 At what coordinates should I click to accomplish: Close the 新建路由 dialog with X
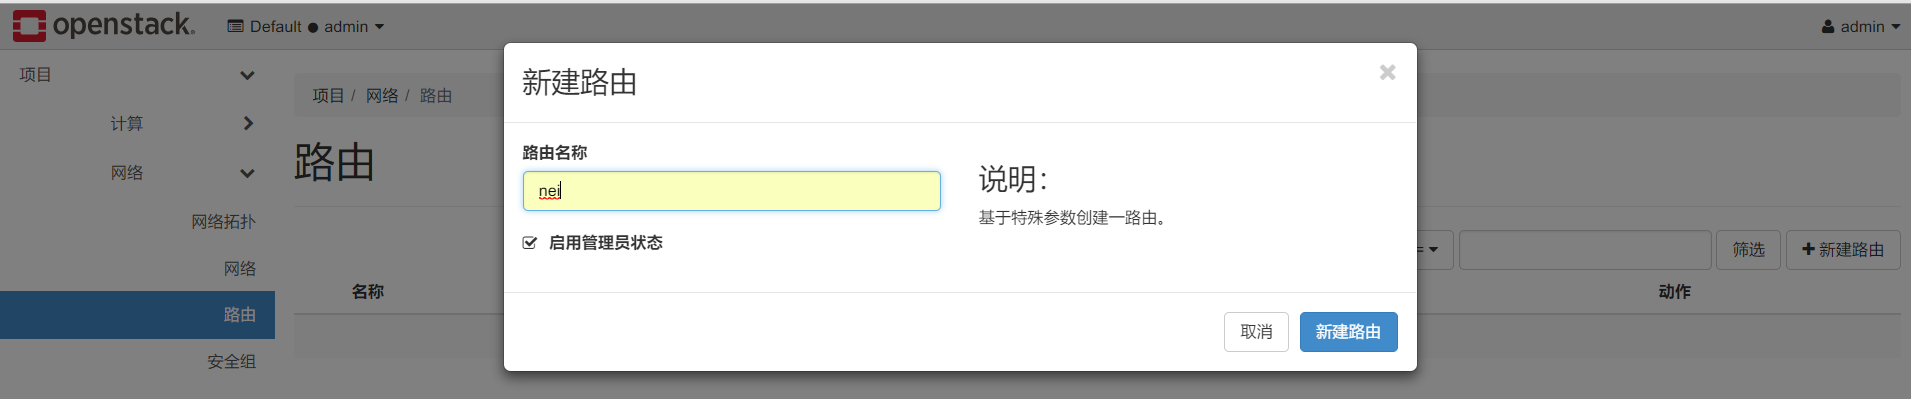[1387, 72]
